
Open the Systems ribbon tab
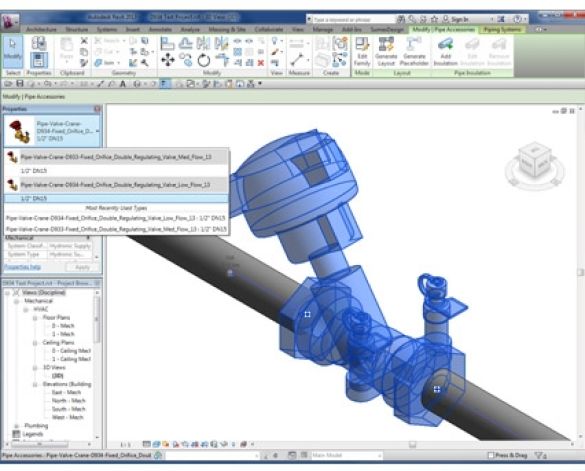(x=107, y=29)
